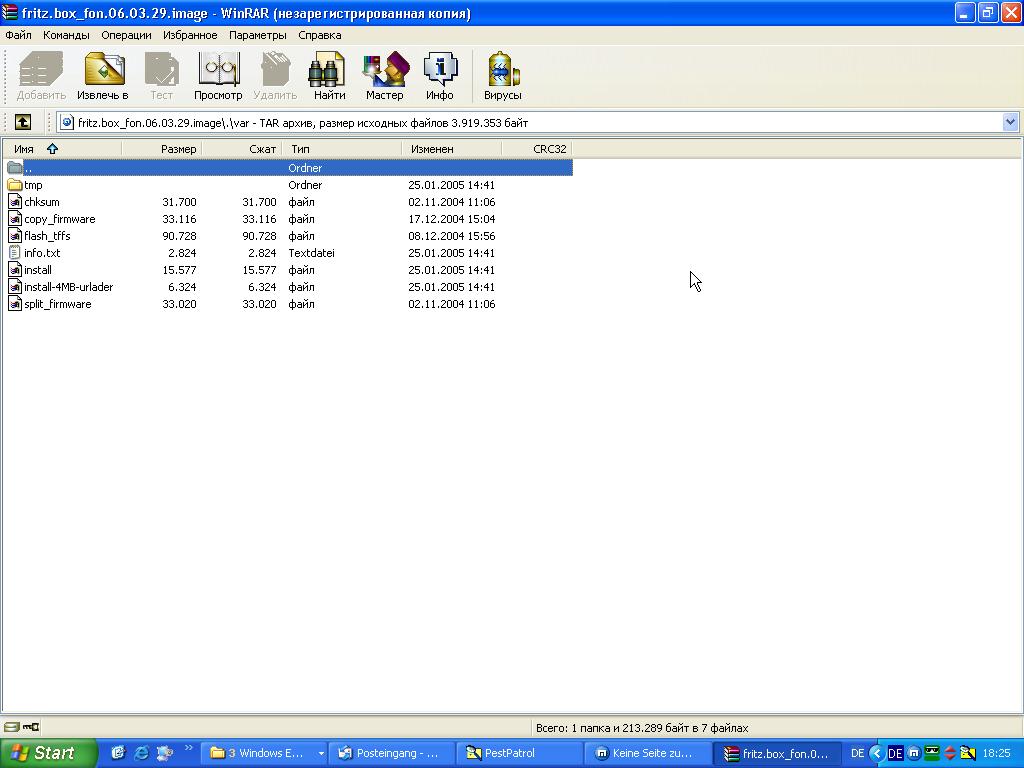
Task: Click the chksum size value 31.700
Action: tap(179, 202)
